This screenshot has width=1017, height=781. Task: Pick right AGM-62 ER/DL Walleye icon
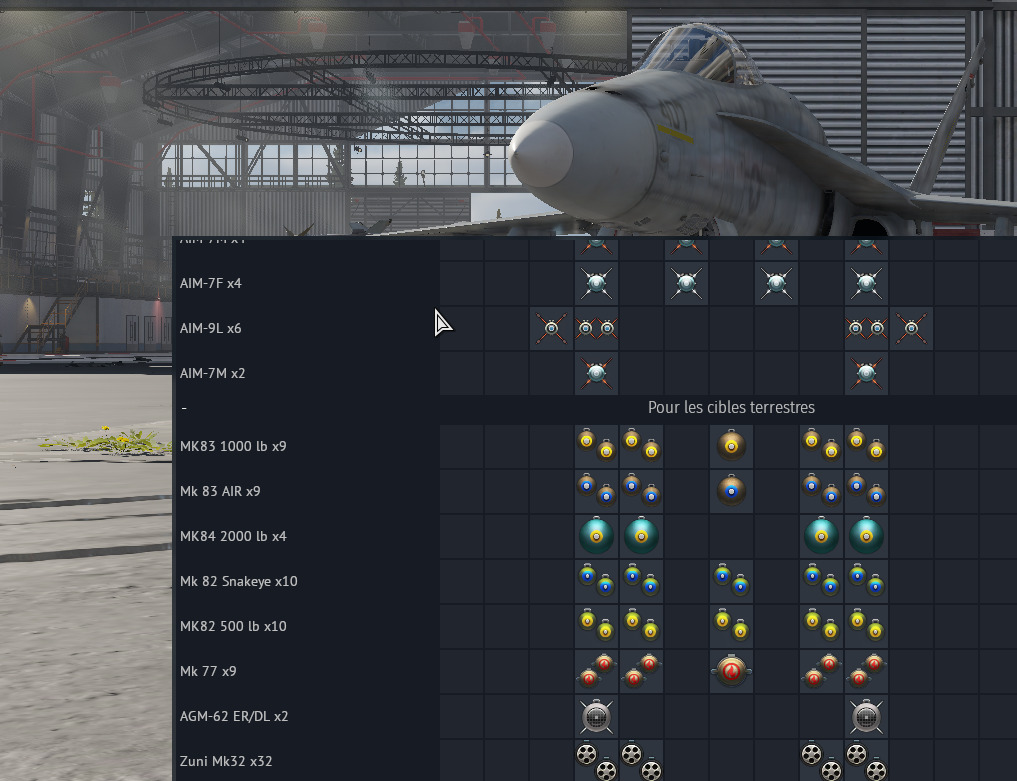pos(866,716)
